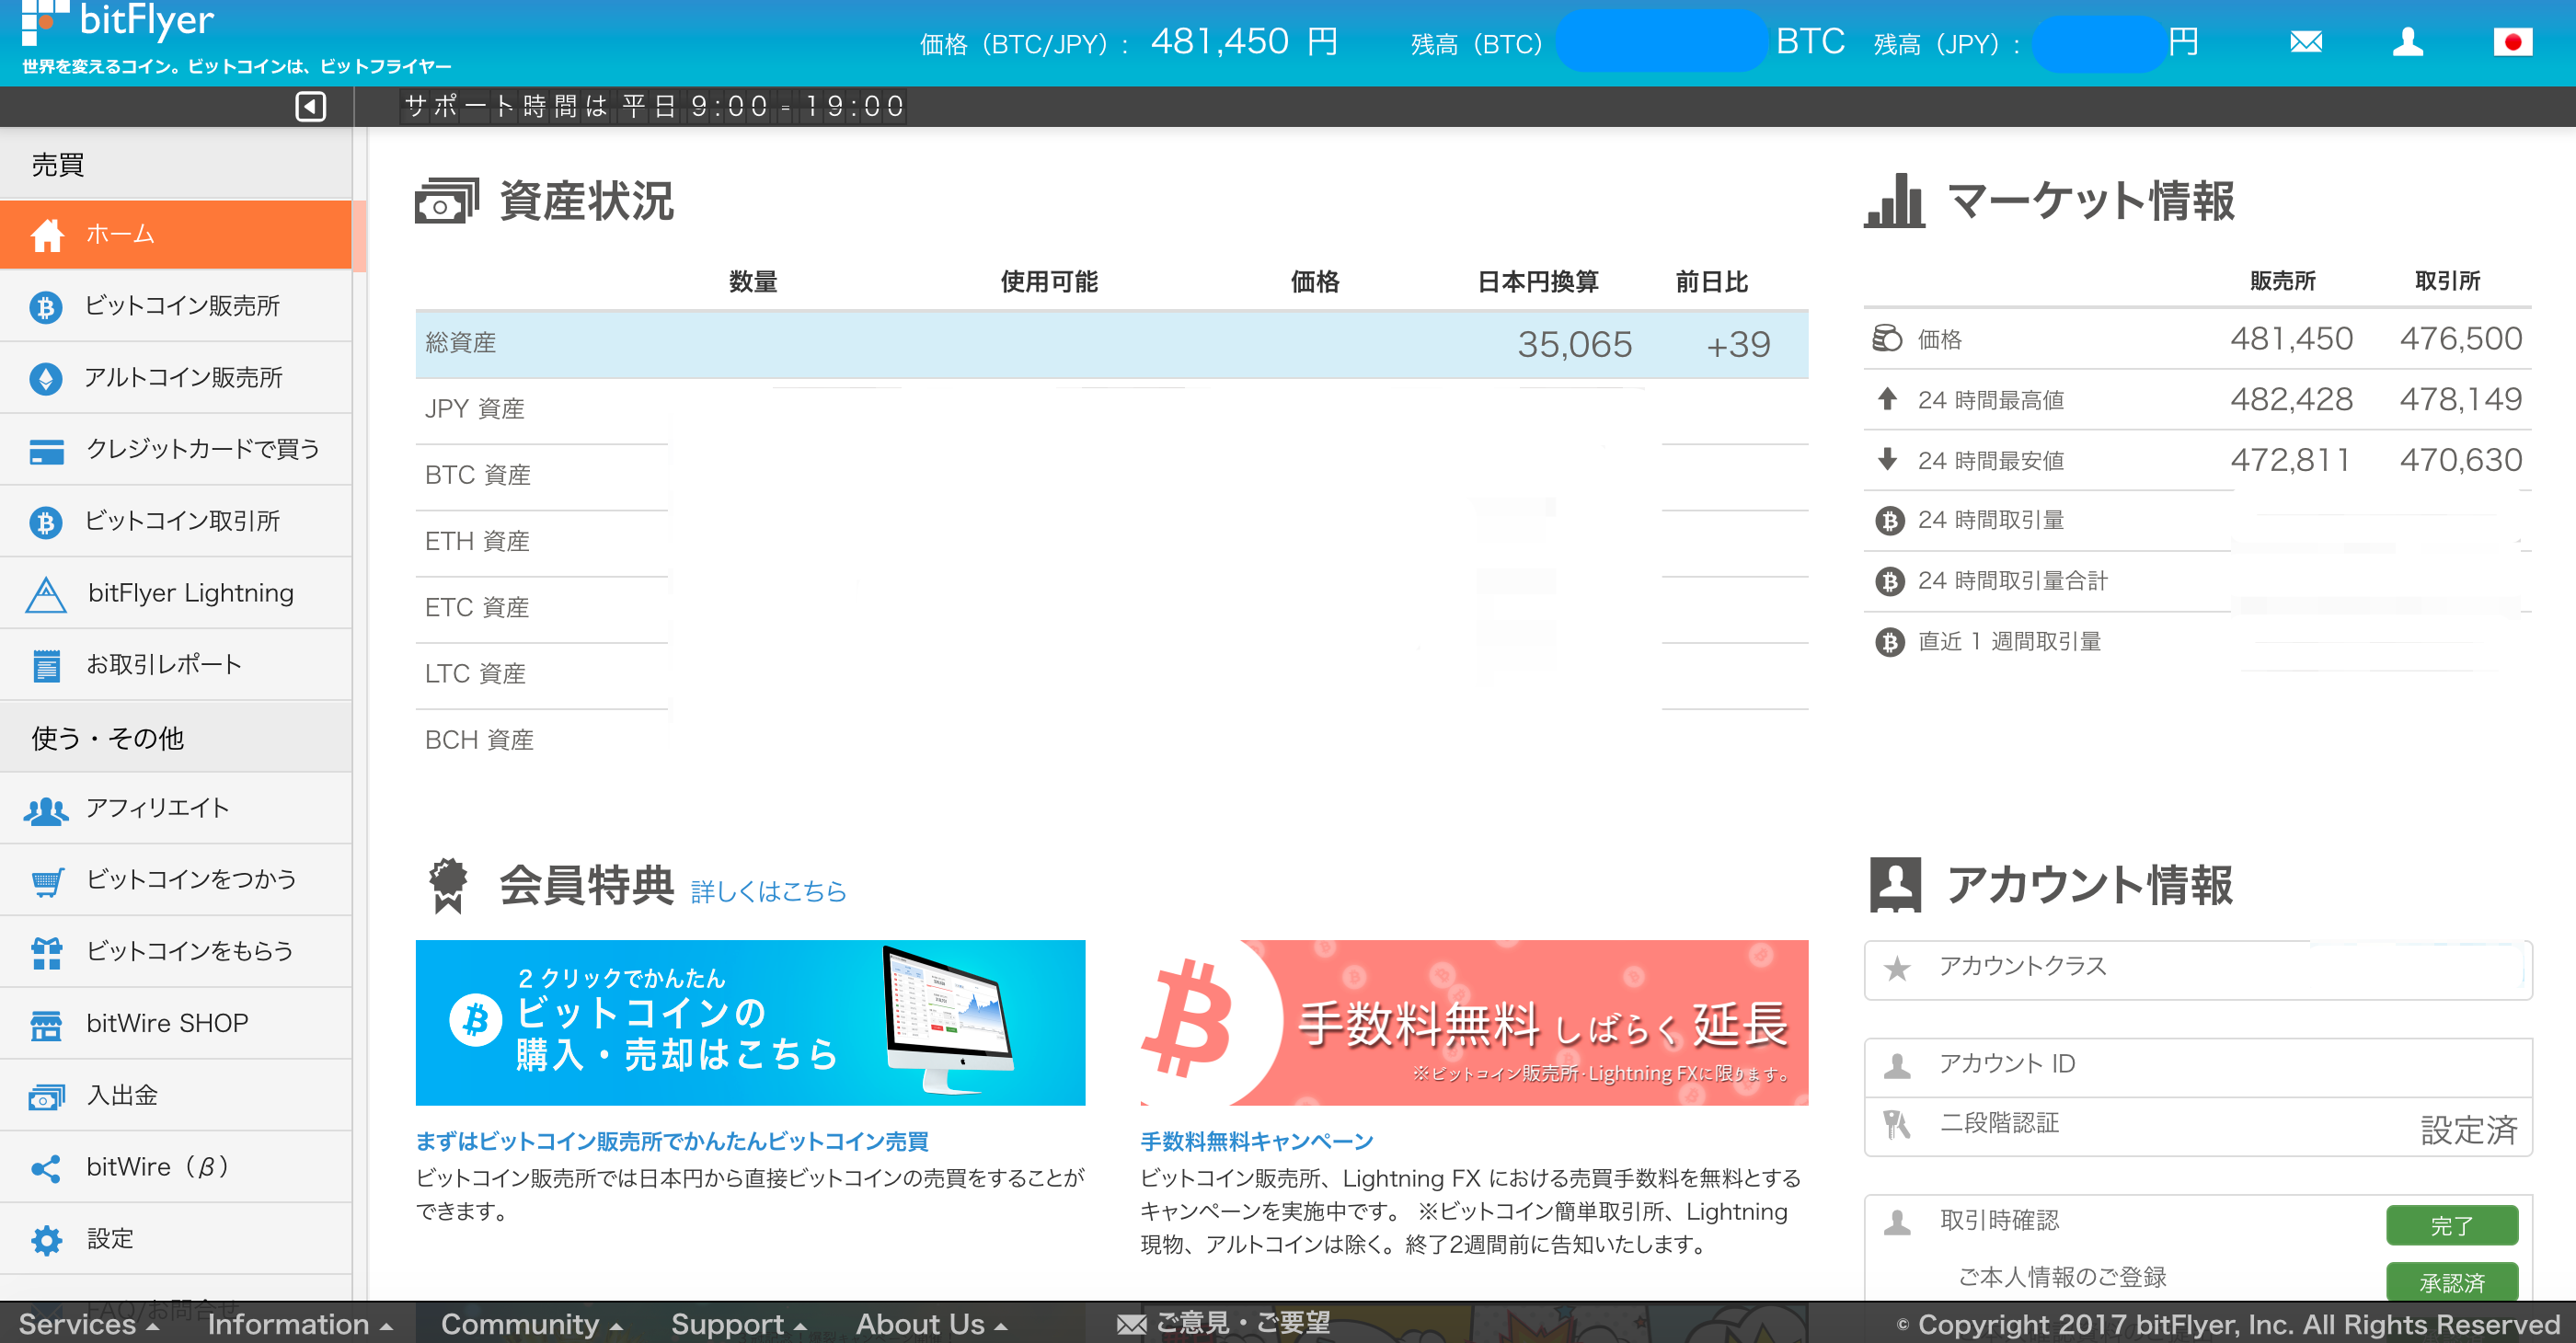Click the 日本円換算 column header

click(x=1538, y=282)
